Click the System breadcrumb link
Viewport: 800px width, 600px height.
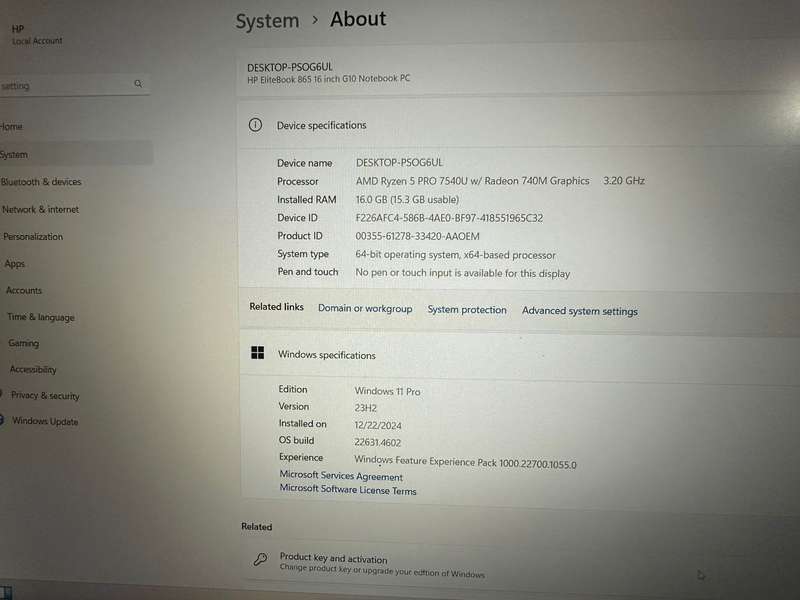click(267, 21)
